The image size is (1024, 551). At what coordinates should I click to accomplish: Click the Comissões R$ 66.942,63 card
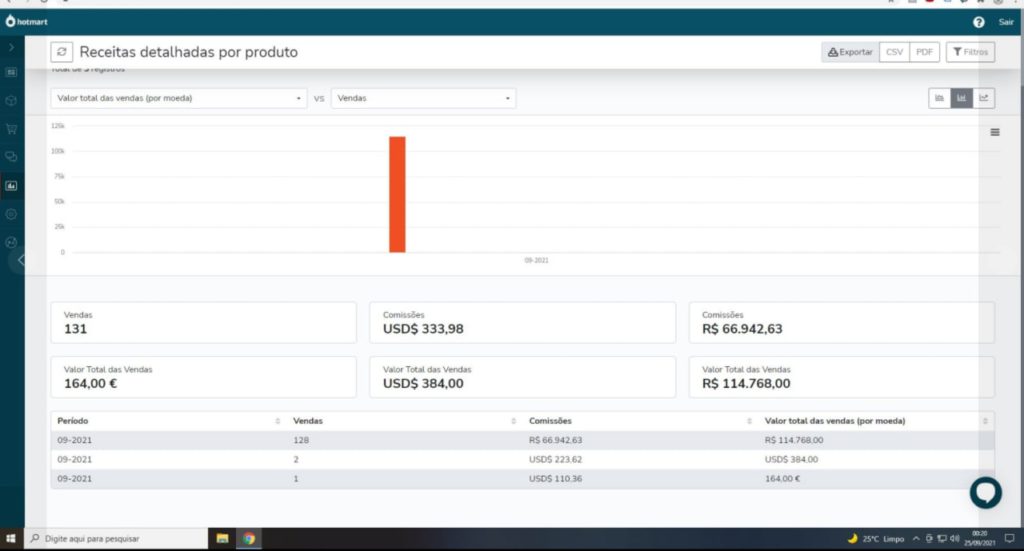842,323
